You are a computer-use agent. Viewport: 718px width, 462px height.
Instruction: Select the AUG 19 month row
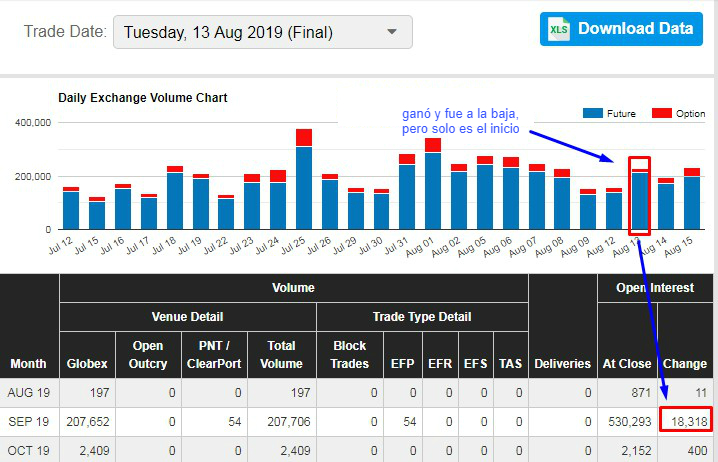click(29, 393)
